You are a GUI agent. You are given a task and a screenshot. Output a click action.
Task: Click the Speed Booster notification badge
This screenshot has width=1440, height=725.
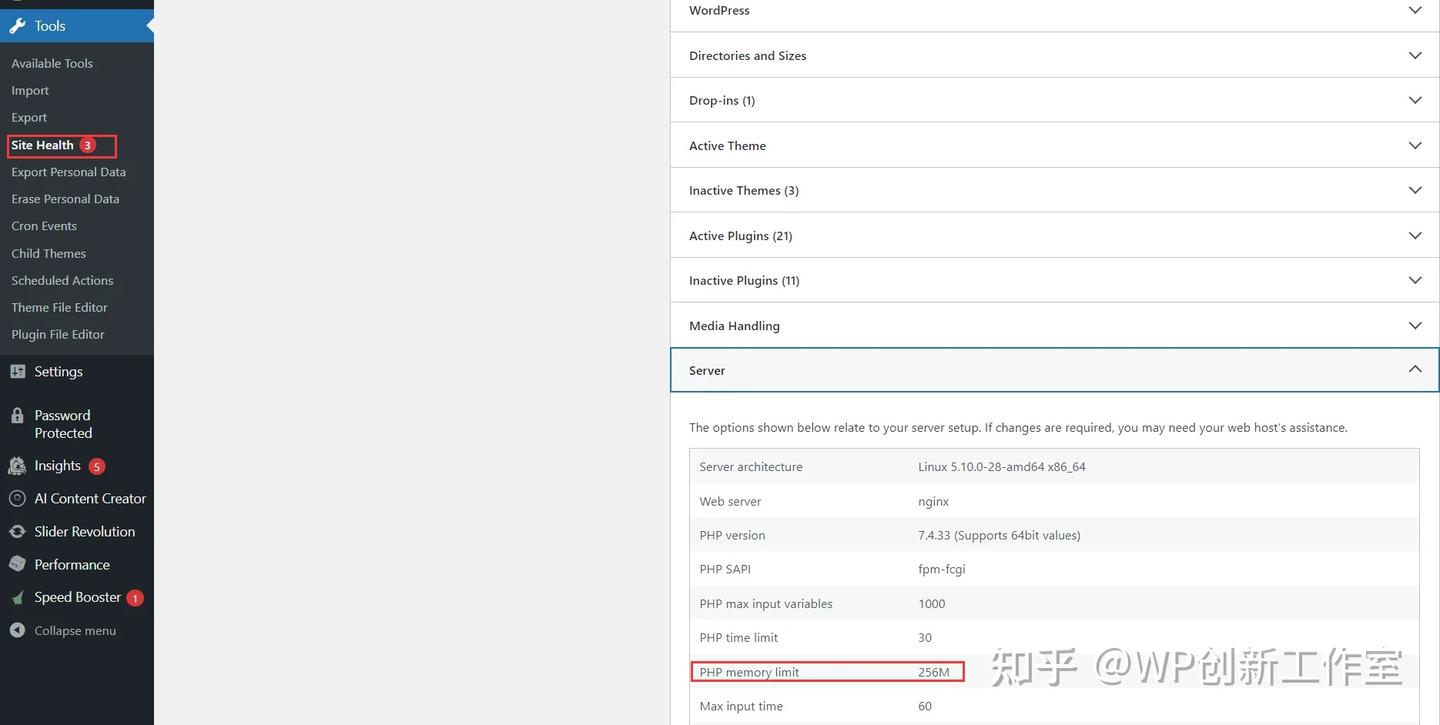tap(135, 598)
